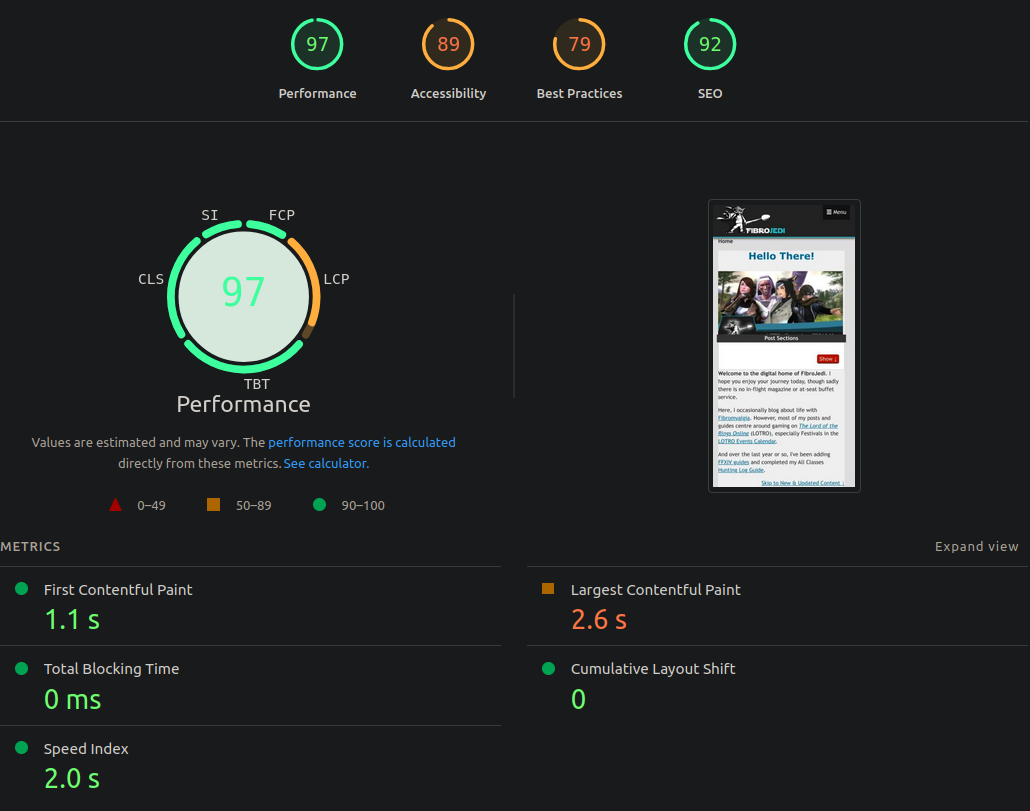The image size is (1030, 811).
Task: Click the orange LCP arc segment of the gauge
Action: click(x=313, y=279)
